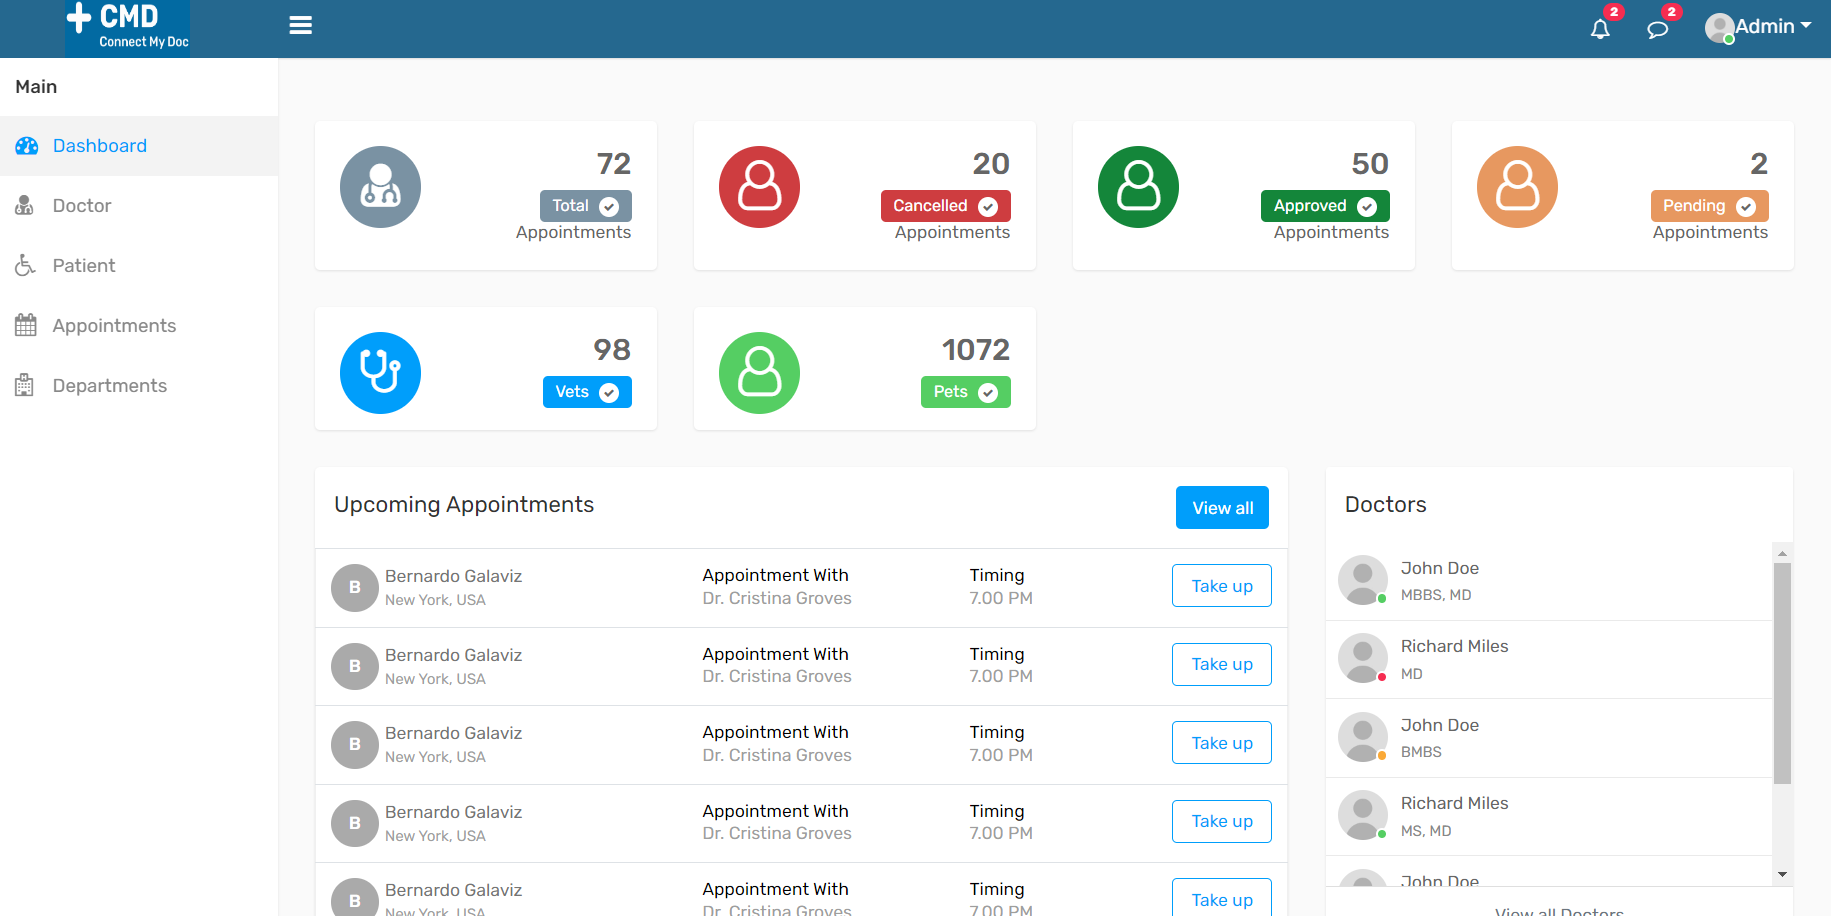
Task: Open the Dashboard from the sidebar
Action: pyautogui.click(x=99, y=146)
